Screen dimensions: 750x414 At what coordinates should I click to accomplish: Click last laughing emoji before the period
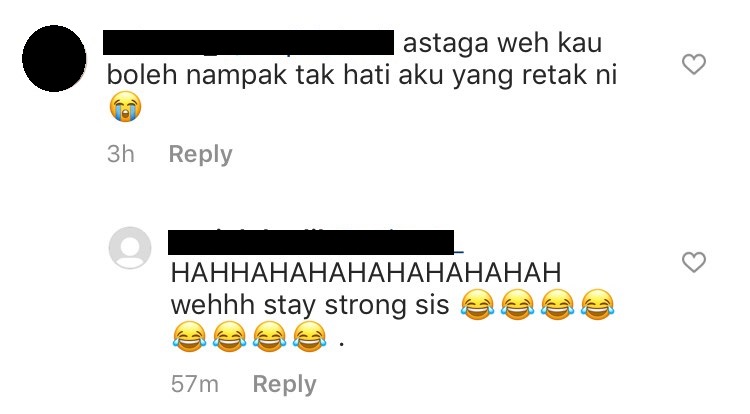[309, 337]
